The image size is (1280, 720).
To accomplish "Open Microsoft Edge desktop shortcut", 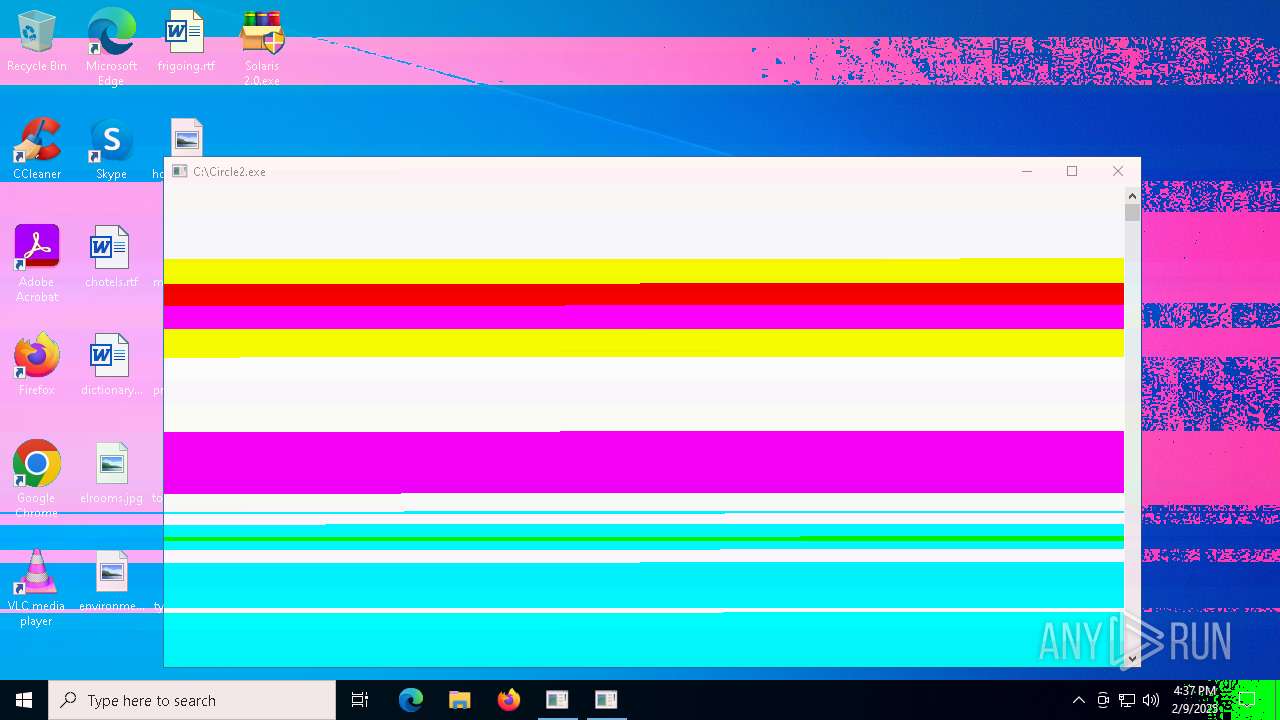I will coord(111,47).
